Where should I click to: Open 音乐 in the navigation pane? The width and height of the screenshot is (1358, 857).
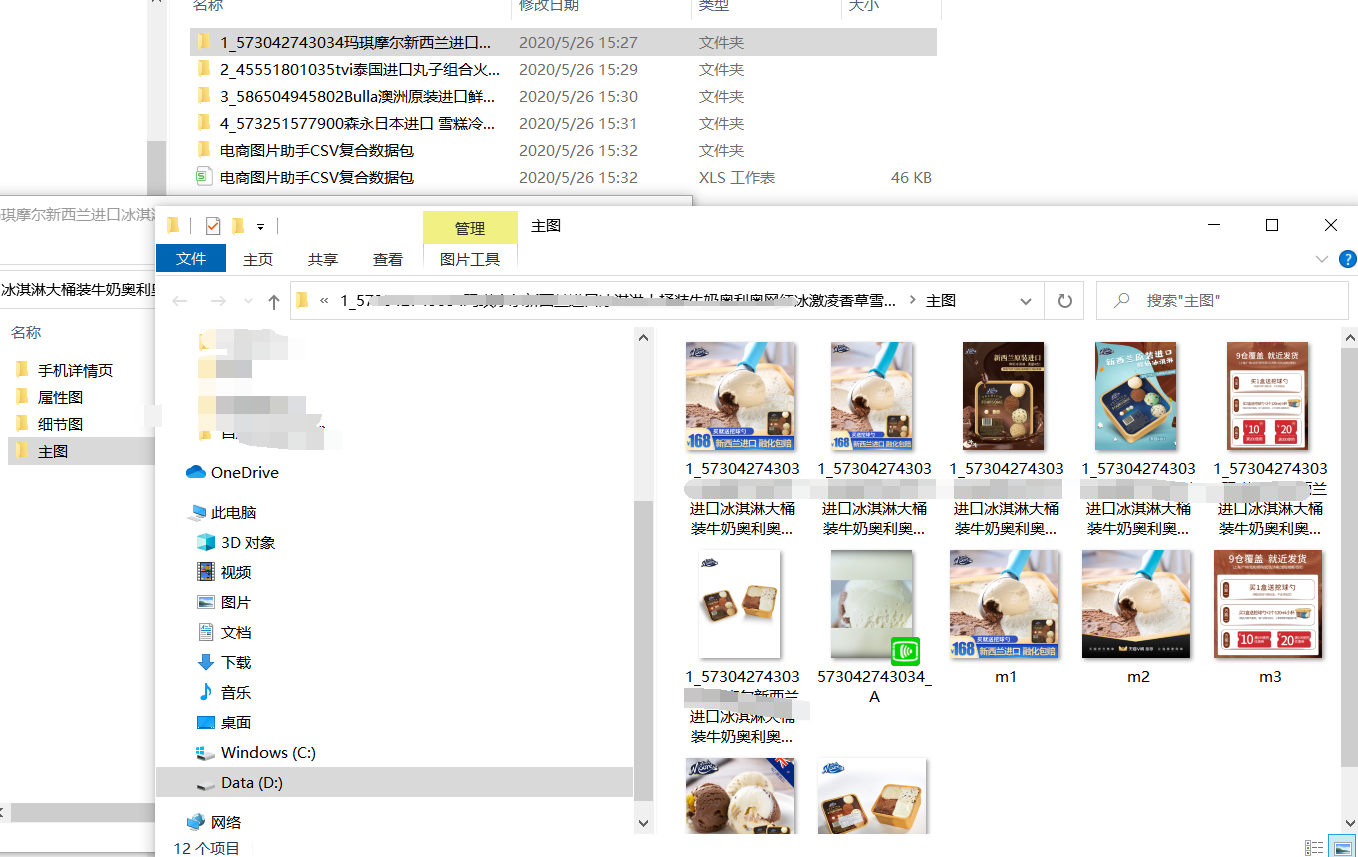(x=224, y=692)
